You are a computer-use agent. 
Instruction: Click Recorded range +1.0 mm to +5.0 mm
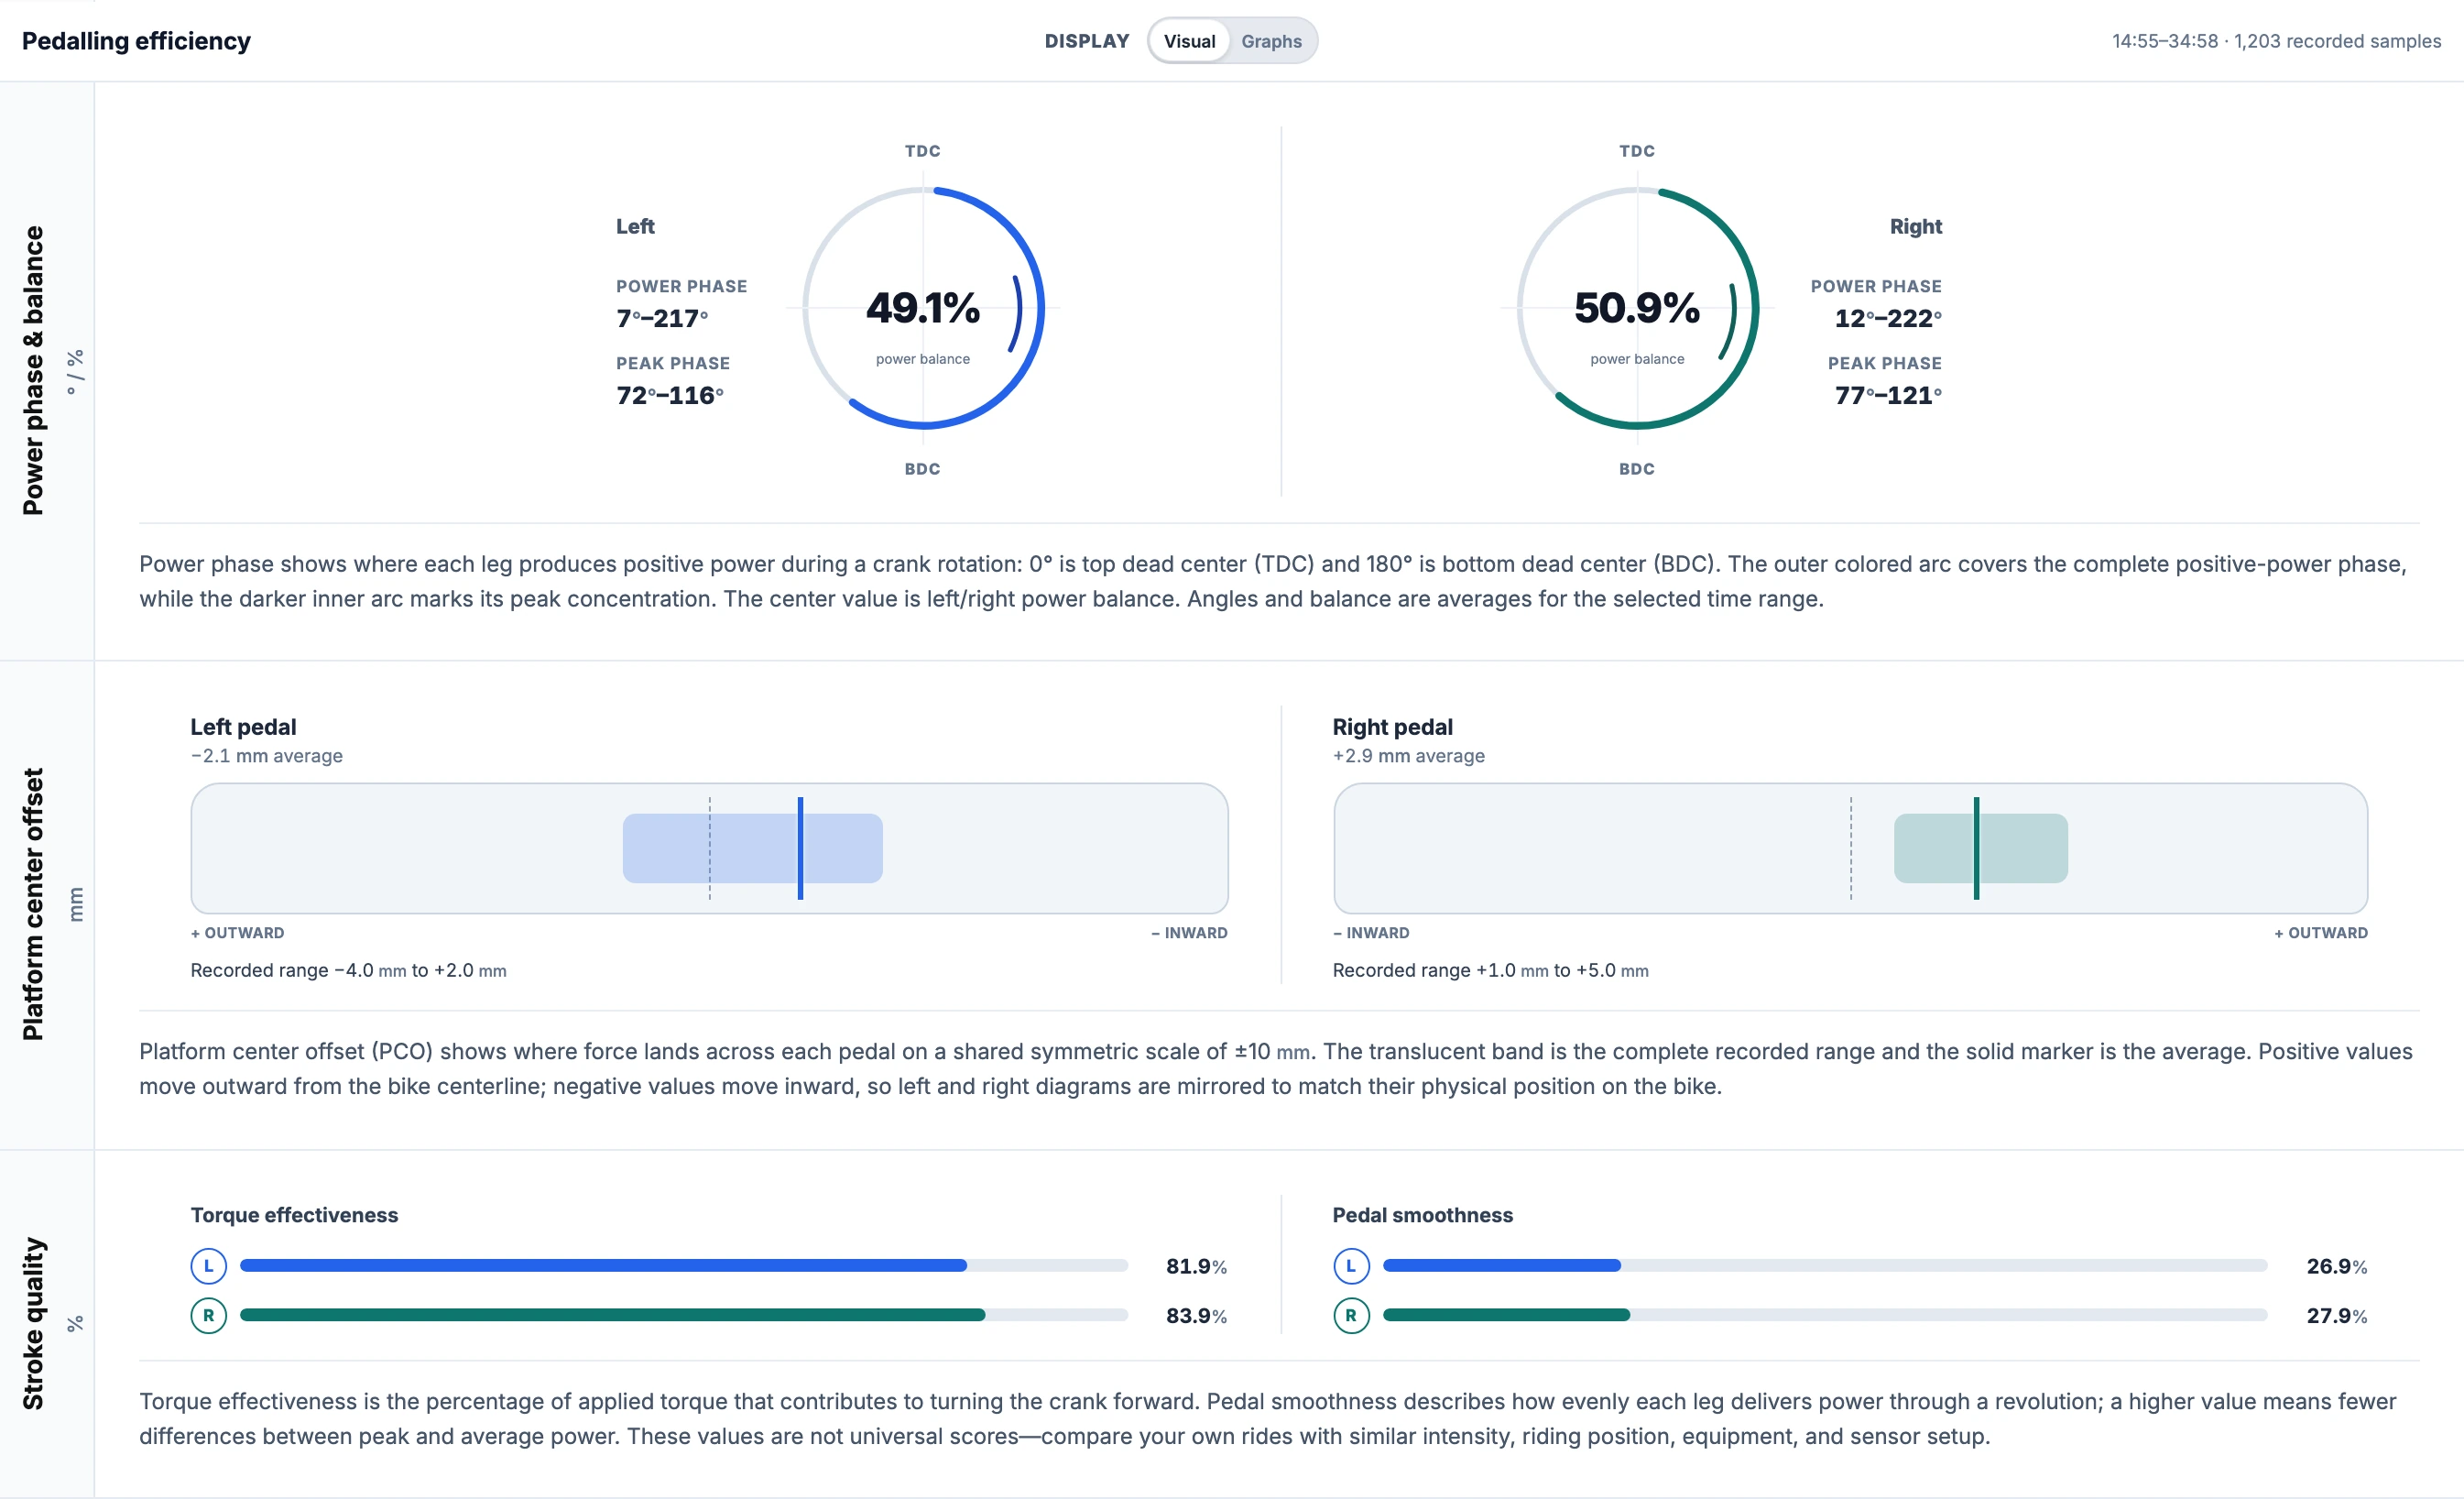pos(1491,970)
